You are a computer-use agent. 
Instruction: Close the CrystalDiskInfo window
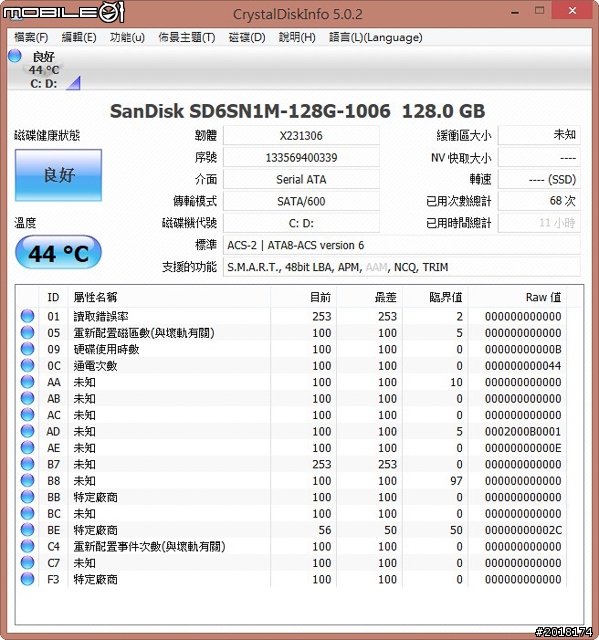pyautogui.click(x=572, y=11)
